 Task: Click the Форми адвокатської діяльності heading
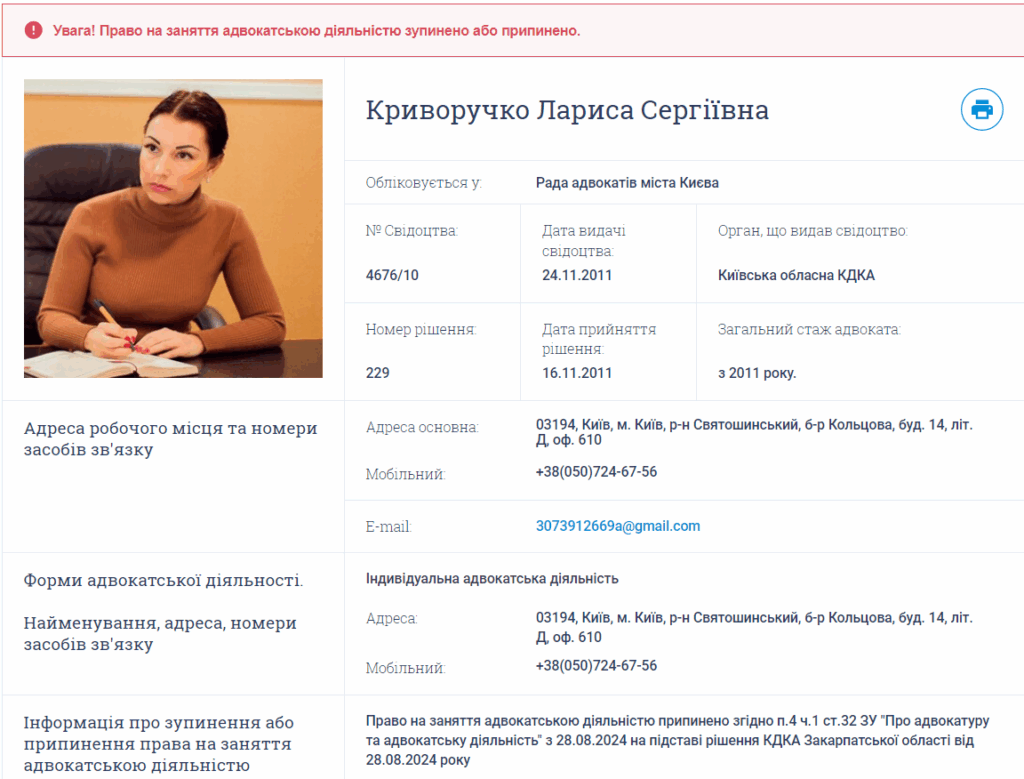(163, 580)
